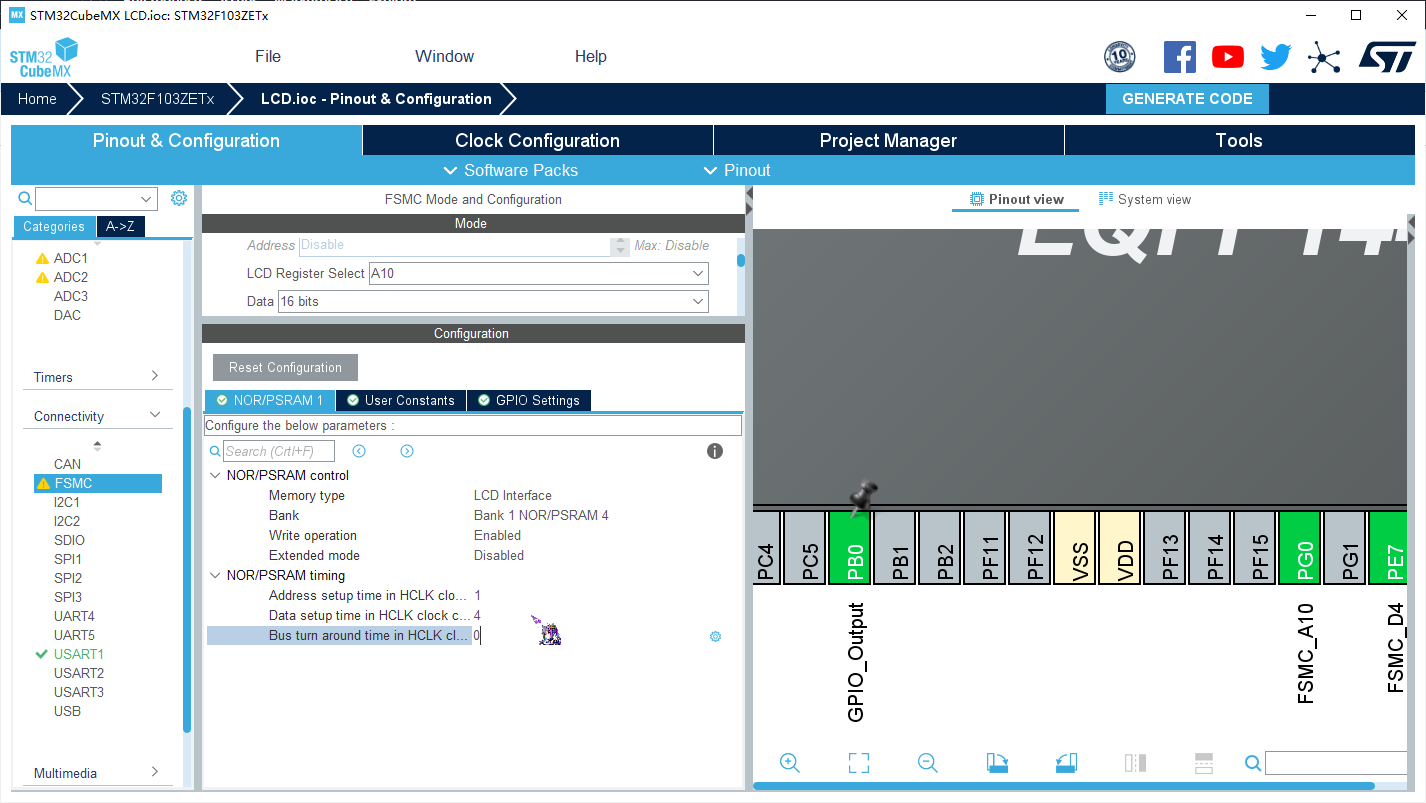
Task: Open peripheral list settings gear icon
Action: (179, 198)
